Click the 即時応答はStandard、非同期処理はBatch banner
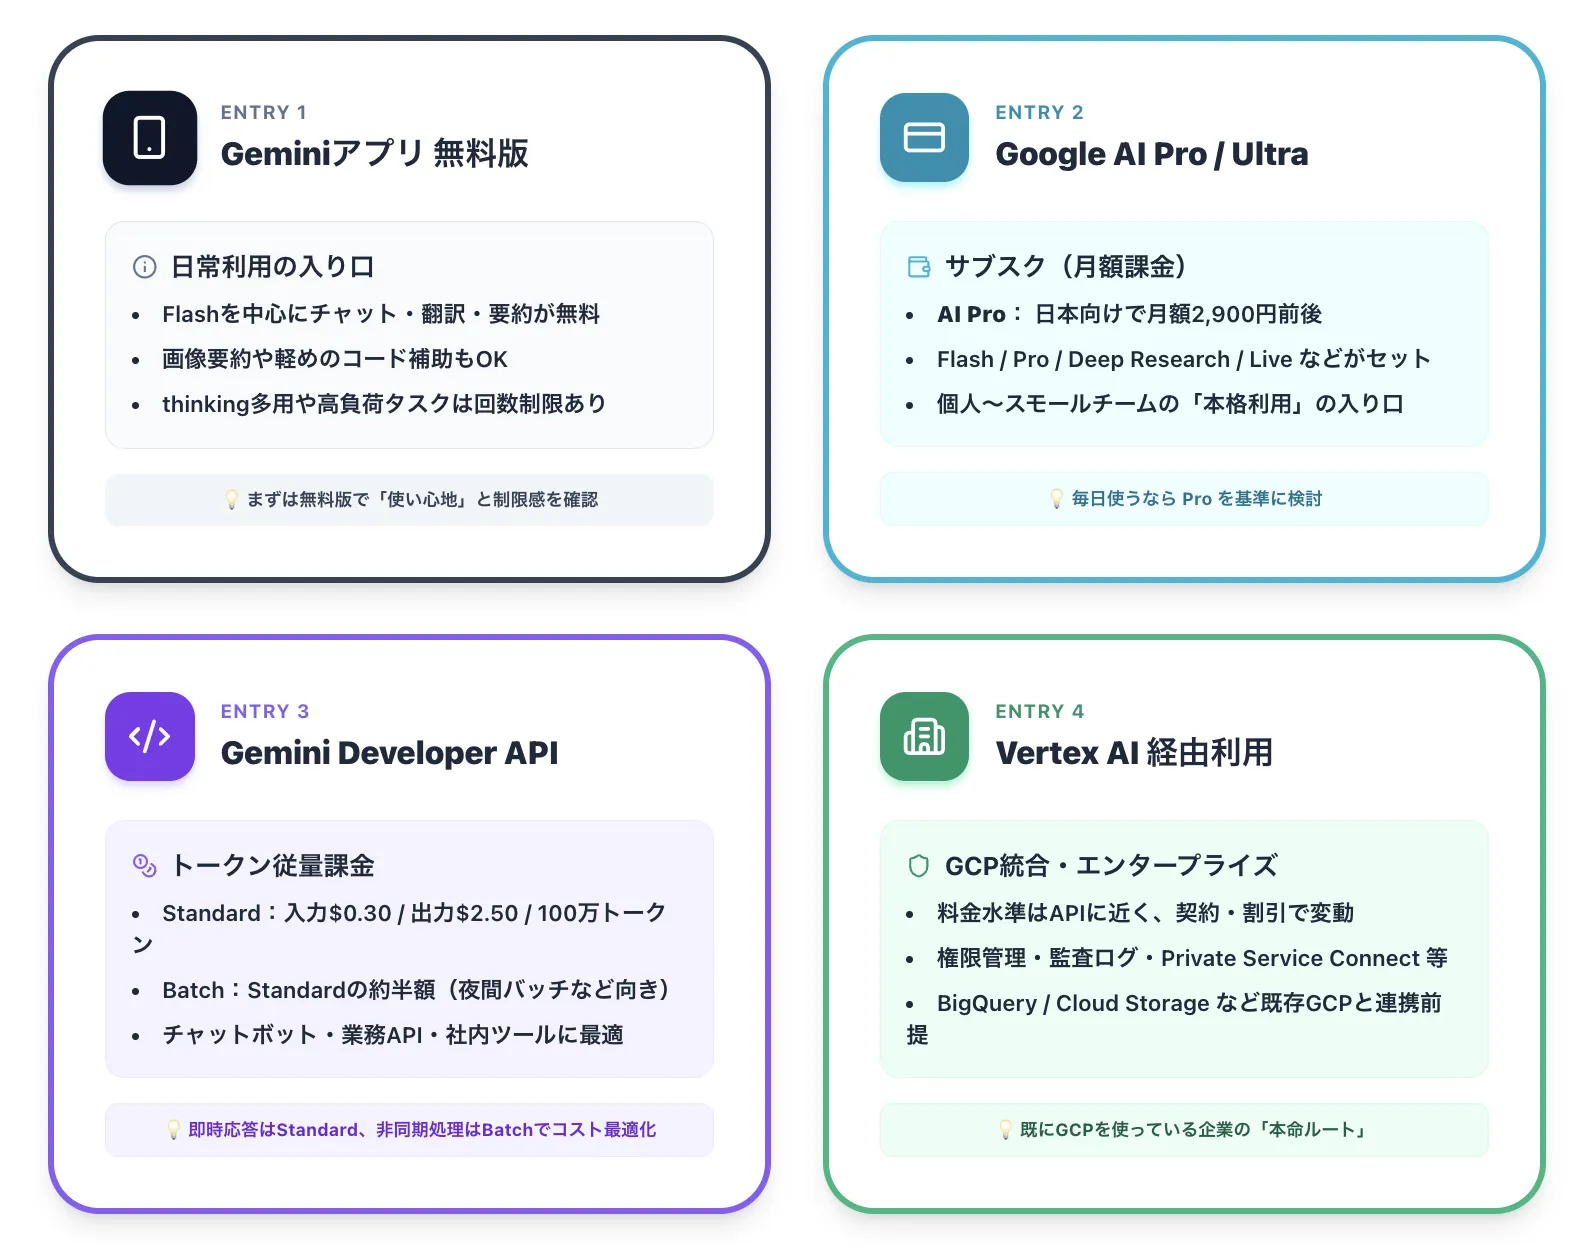The width and height of the screenshot is (1584, 1250). point(409,1129)
